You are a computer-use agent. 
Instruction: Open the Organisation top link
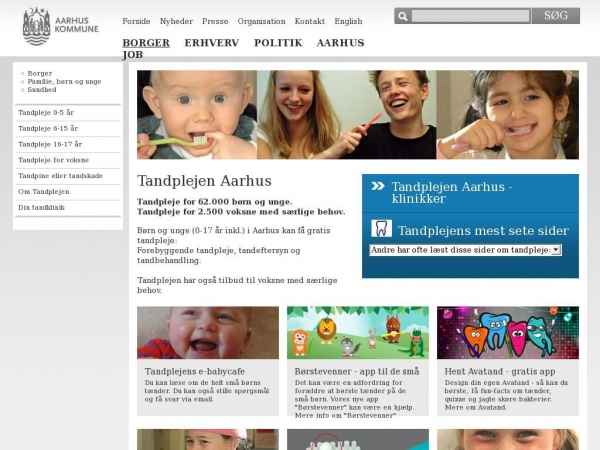pos(261,21)
